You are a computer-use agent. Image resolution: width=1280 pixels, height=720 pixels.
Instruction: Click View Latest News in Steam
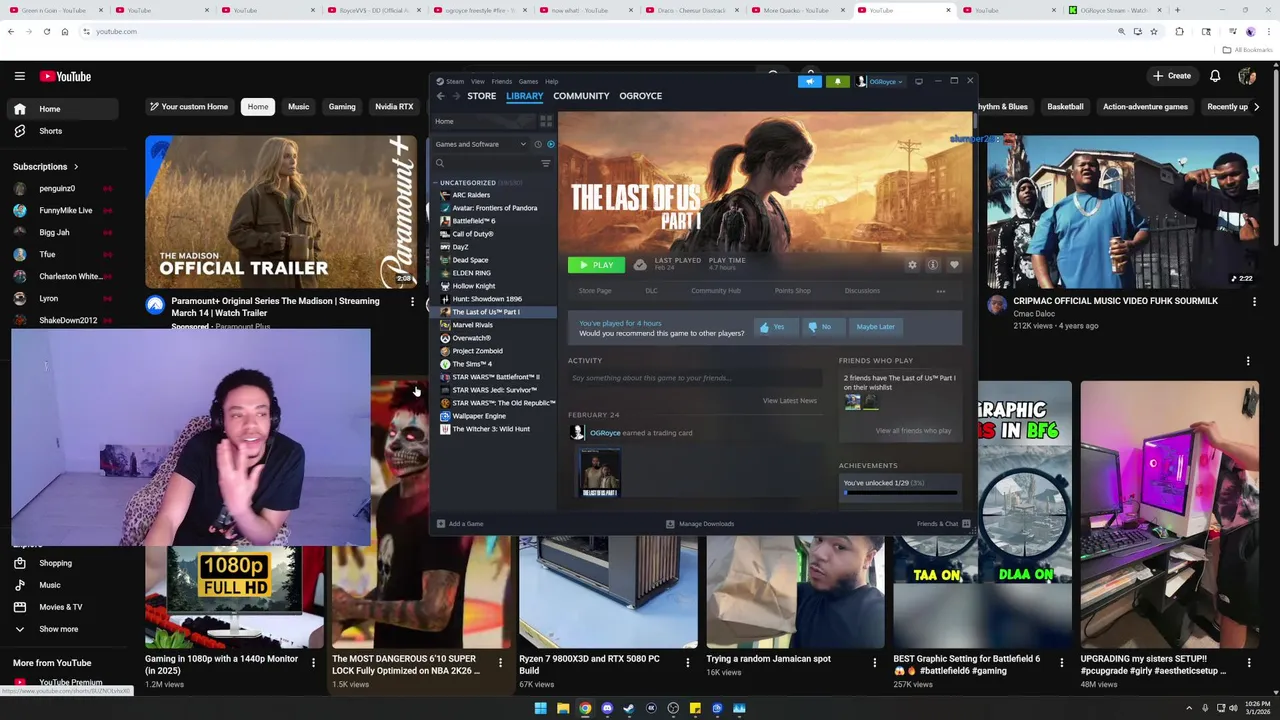[790, 401]
